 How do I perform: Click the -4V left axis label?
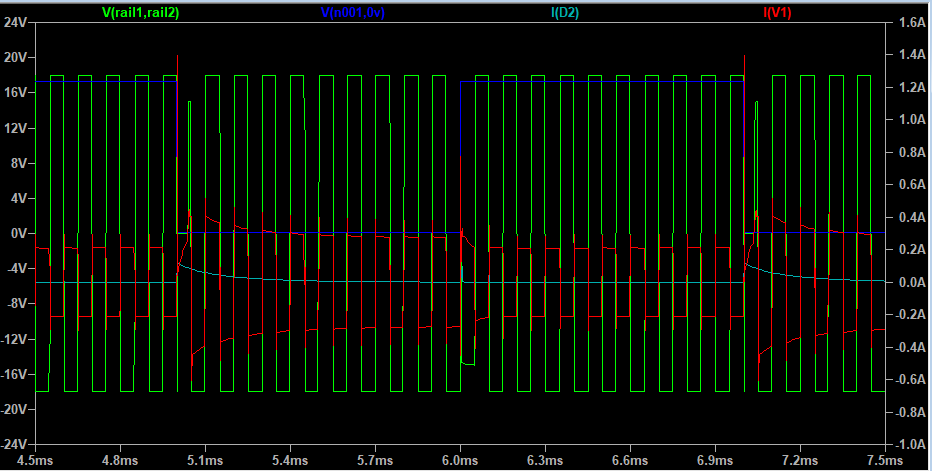(17, 268)
